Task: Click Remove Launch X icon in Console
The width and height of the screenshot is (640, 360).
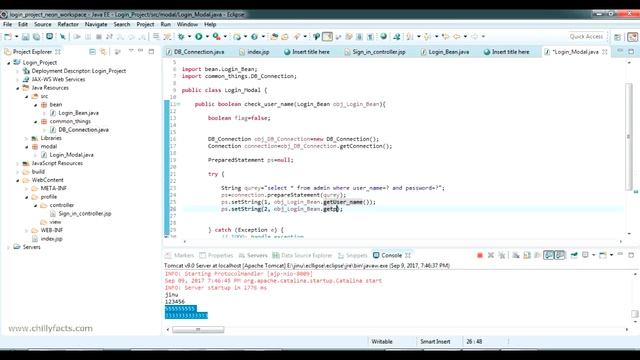Action: [x=491, y=256]
